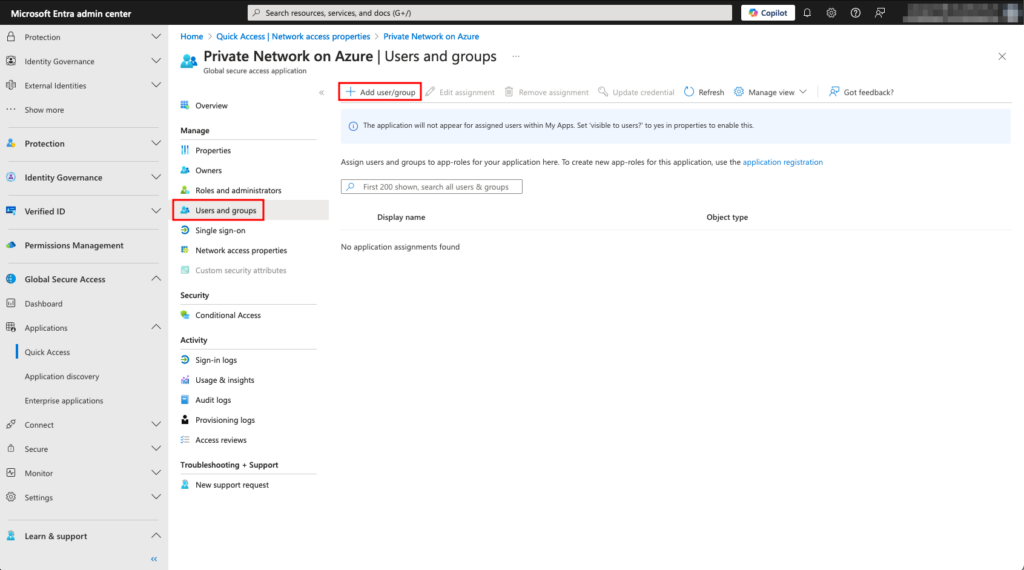Click Add user/group button

coord(380,92)
